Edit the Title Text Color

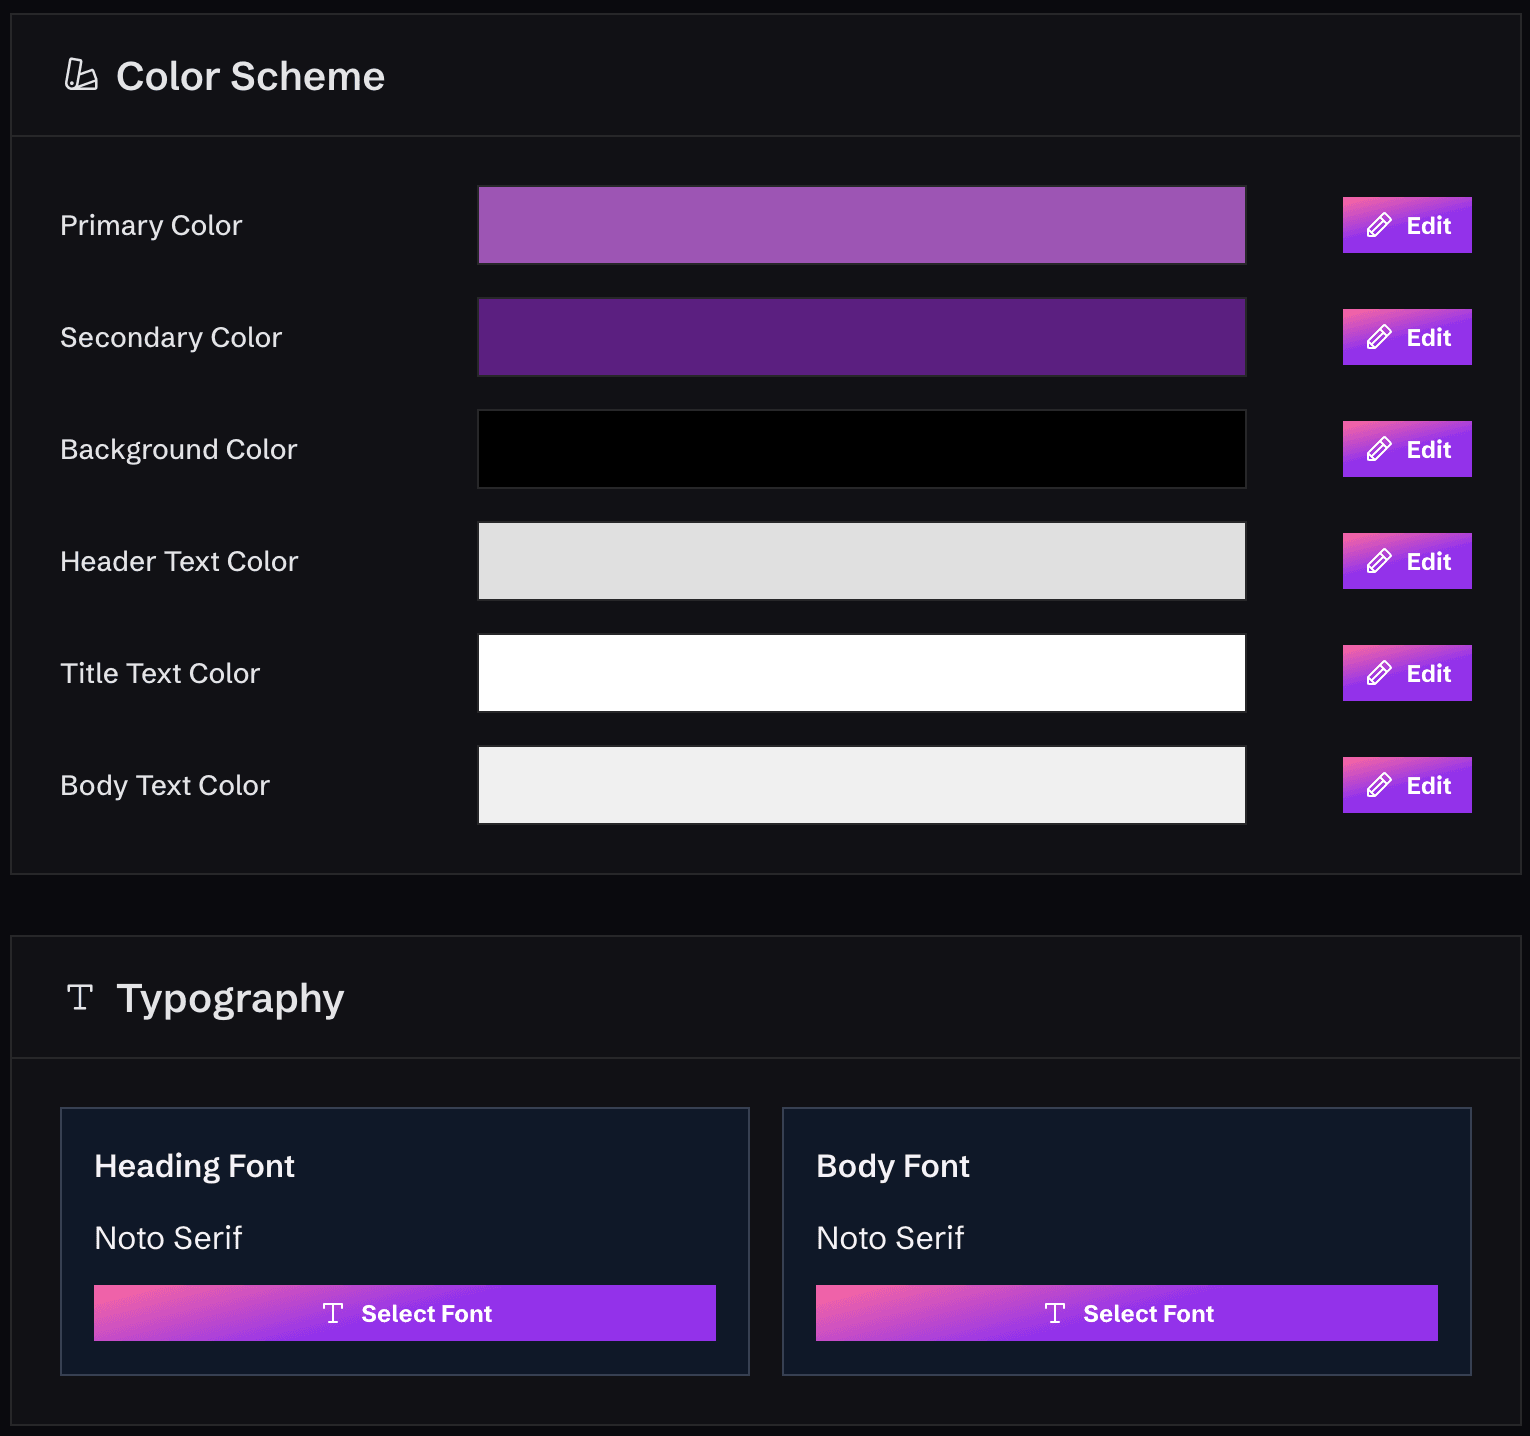pos(1407,673)
